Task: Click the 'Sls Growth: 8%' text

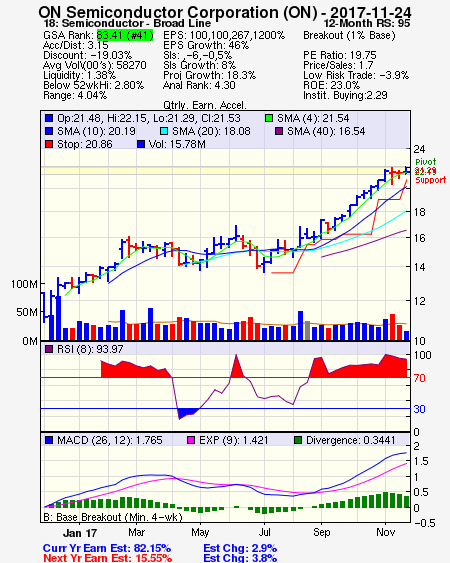Action: pyautogui.click(x=199, y=65)
